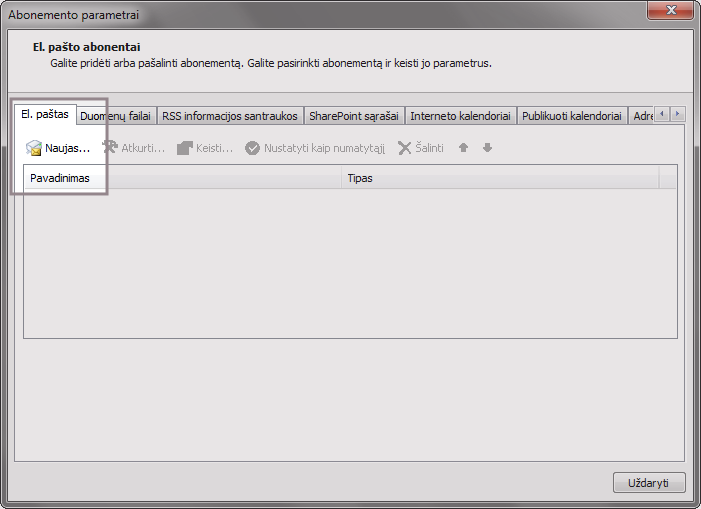The width and height of the screenshot is (701, 509).
Task: Go to the SharePoint sąrašai tab
Action: point(354,116)
